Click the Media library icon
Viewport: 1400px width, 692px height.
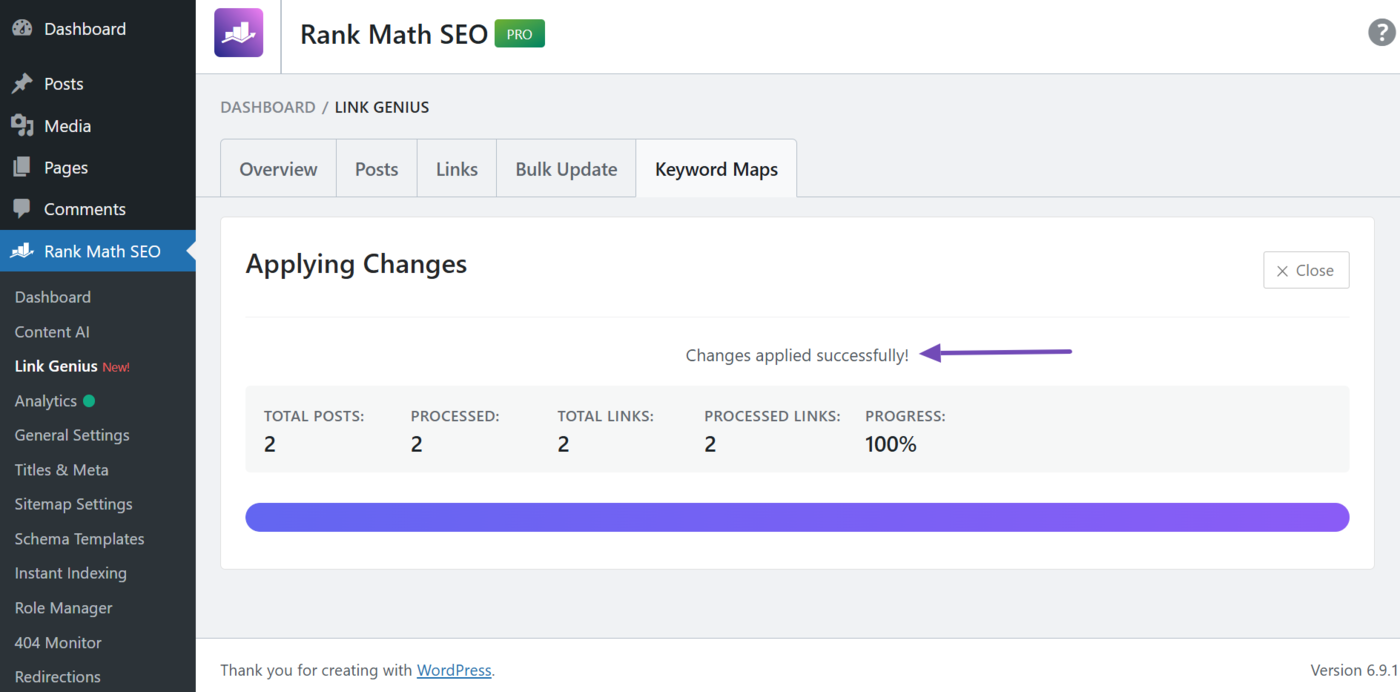pyautogui.click(x=22, y=126)
